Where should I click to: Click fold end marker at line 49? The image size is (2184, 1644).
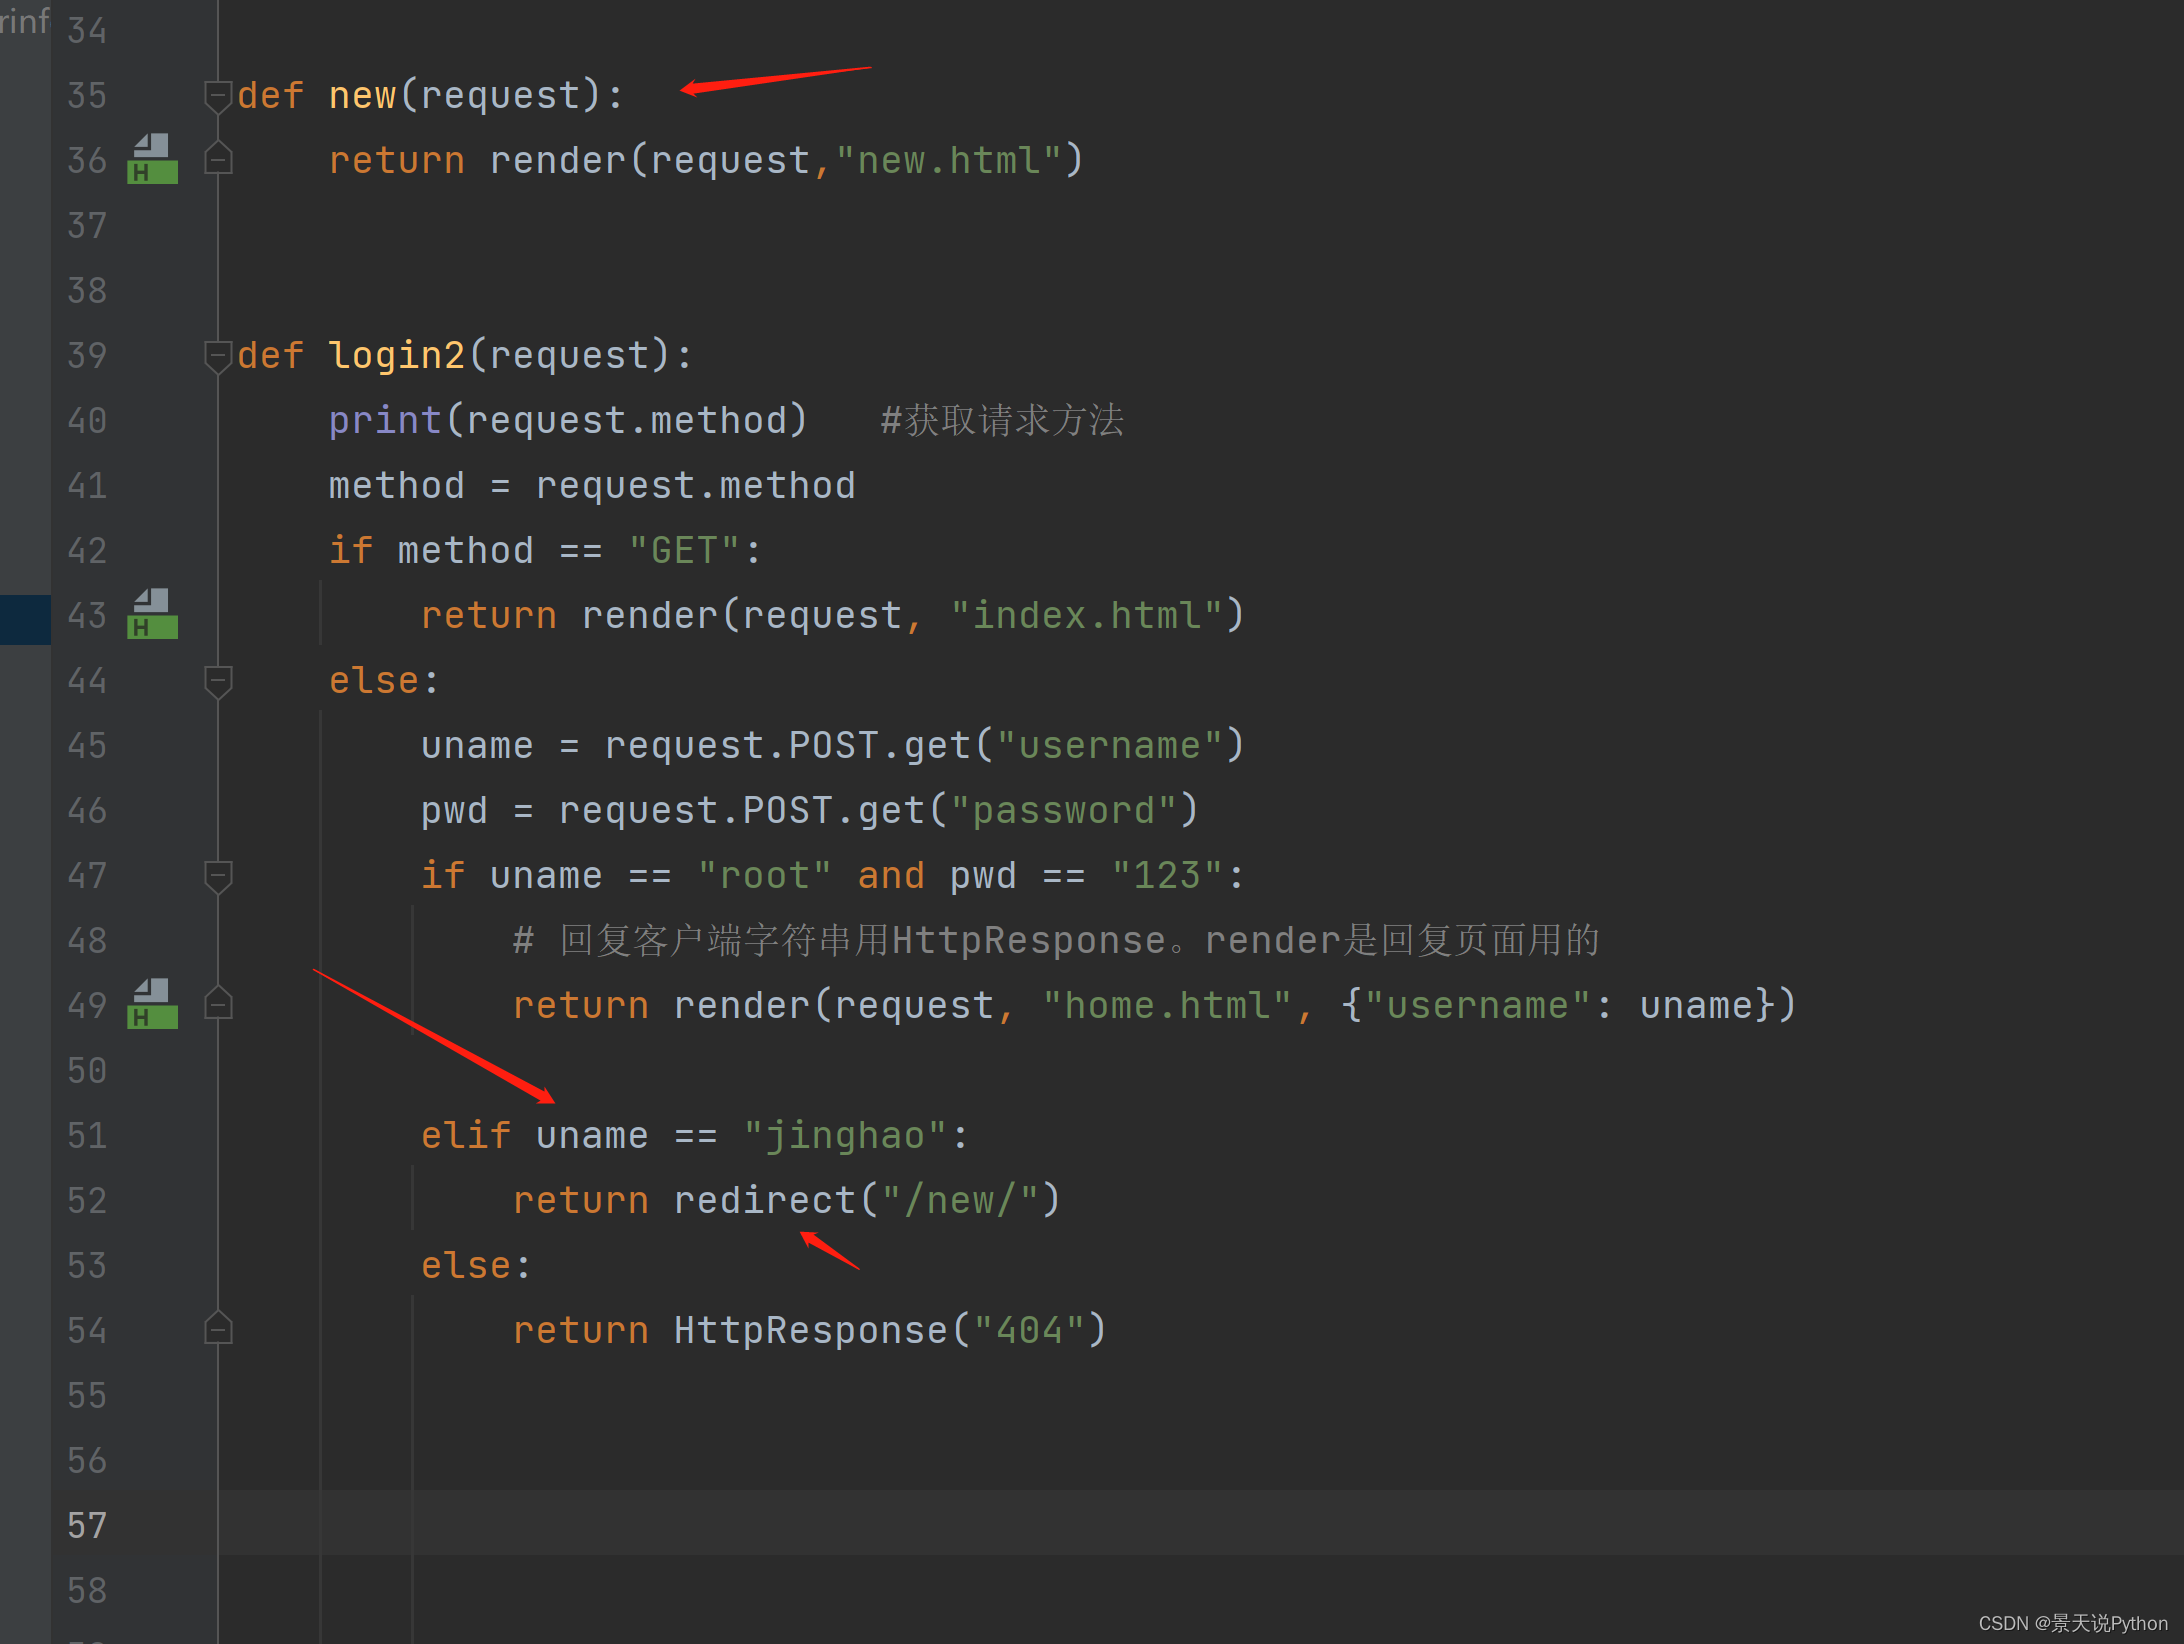[218, 1004]
